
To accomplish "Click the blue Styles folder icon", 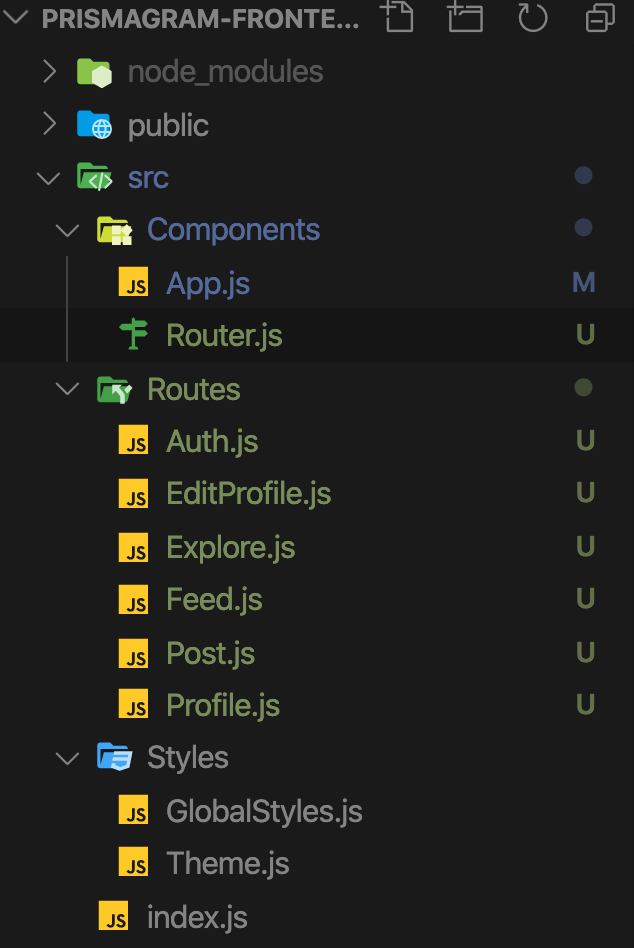I will [114, 756].
